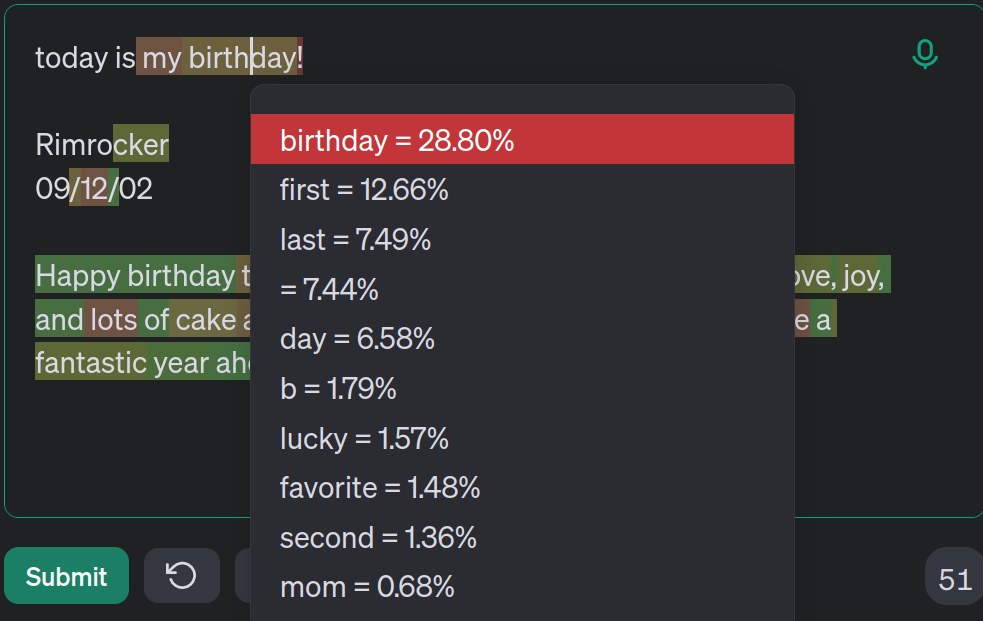Click the token count badge showing 51

click(954, 577)
